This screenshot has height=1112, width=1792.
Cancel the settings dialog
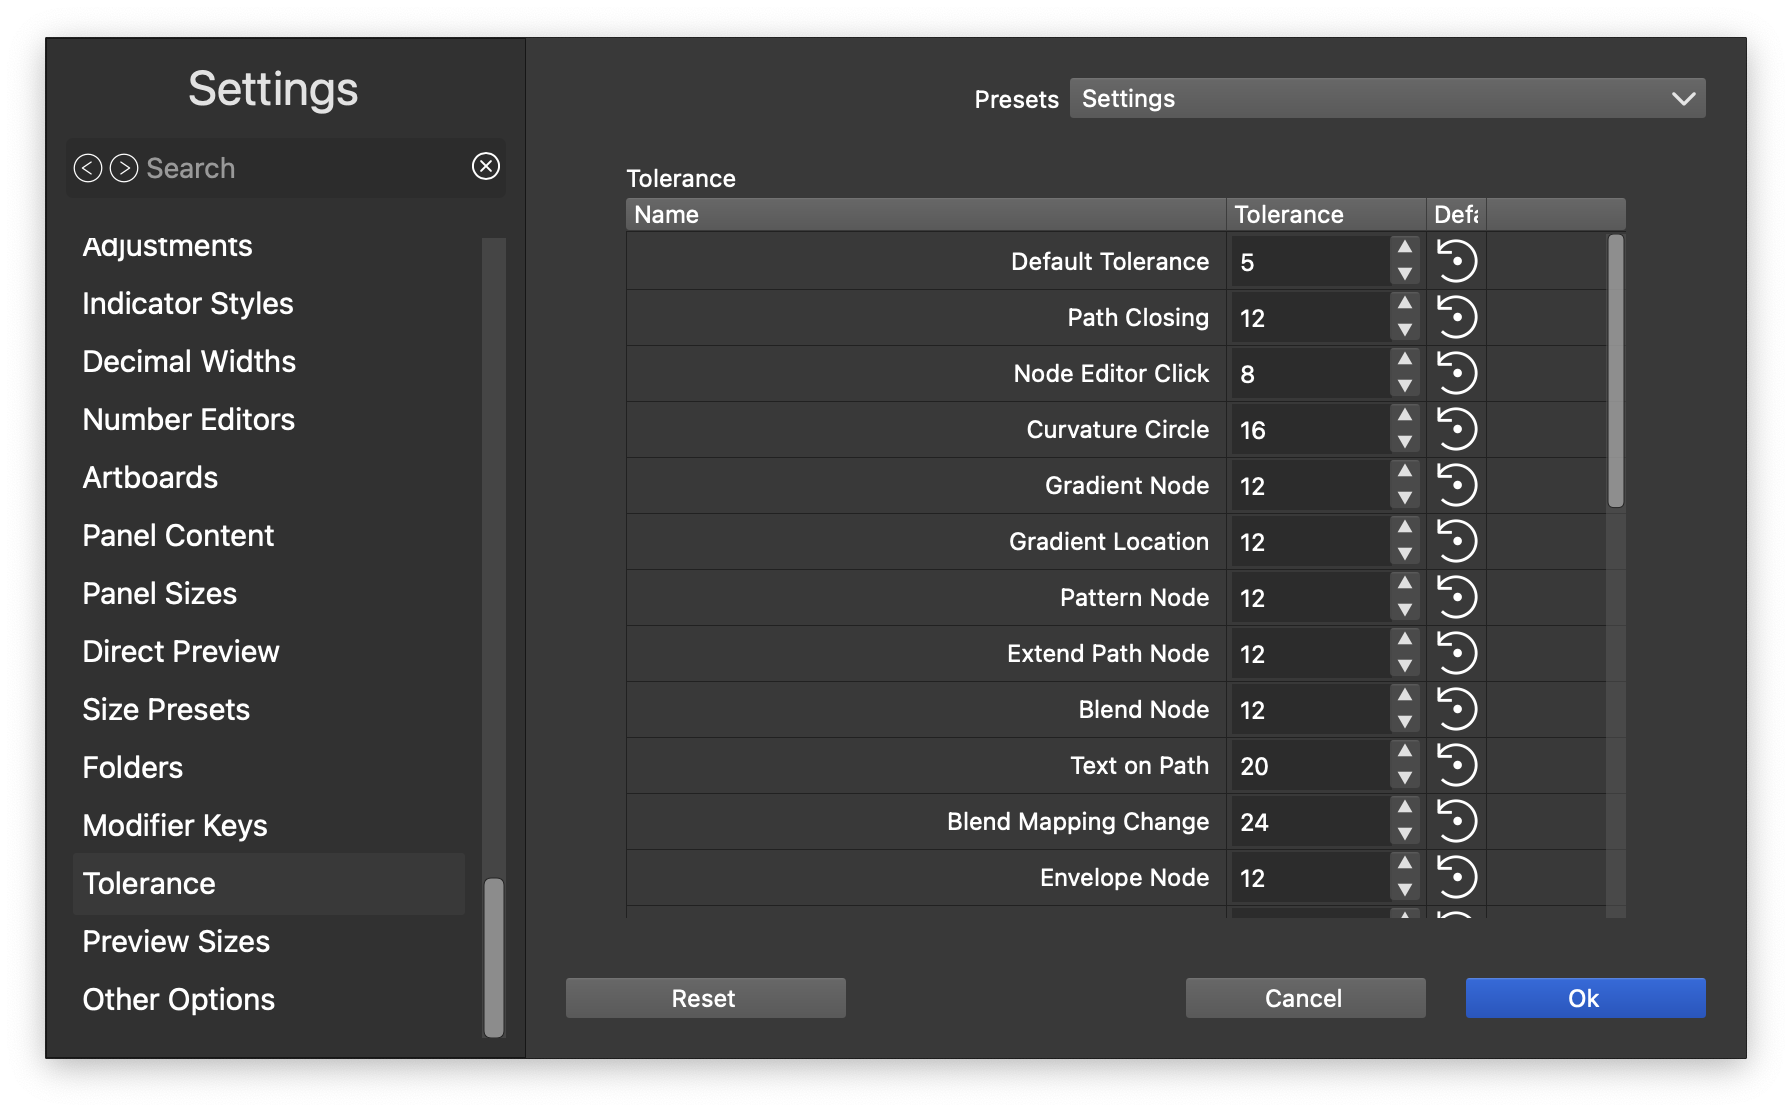(1305, 998)
